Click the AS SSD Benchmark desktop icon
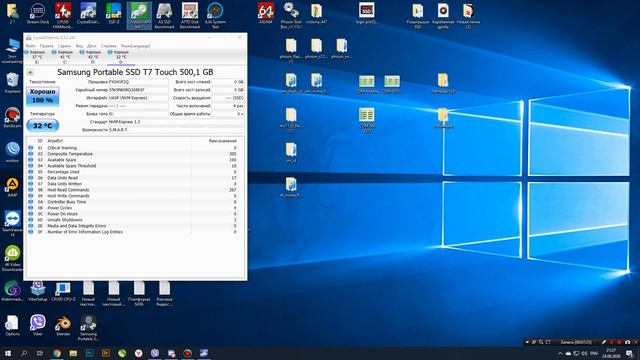This screenshot has height=360, width=640. coord(164,15)
